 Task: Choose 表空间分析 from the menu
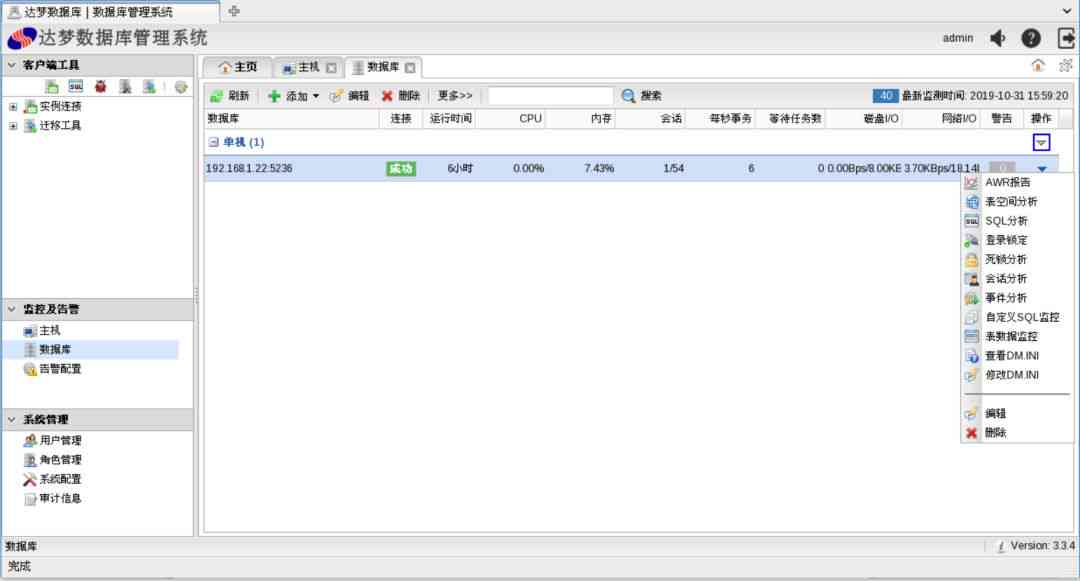[x=1017, y=202]
